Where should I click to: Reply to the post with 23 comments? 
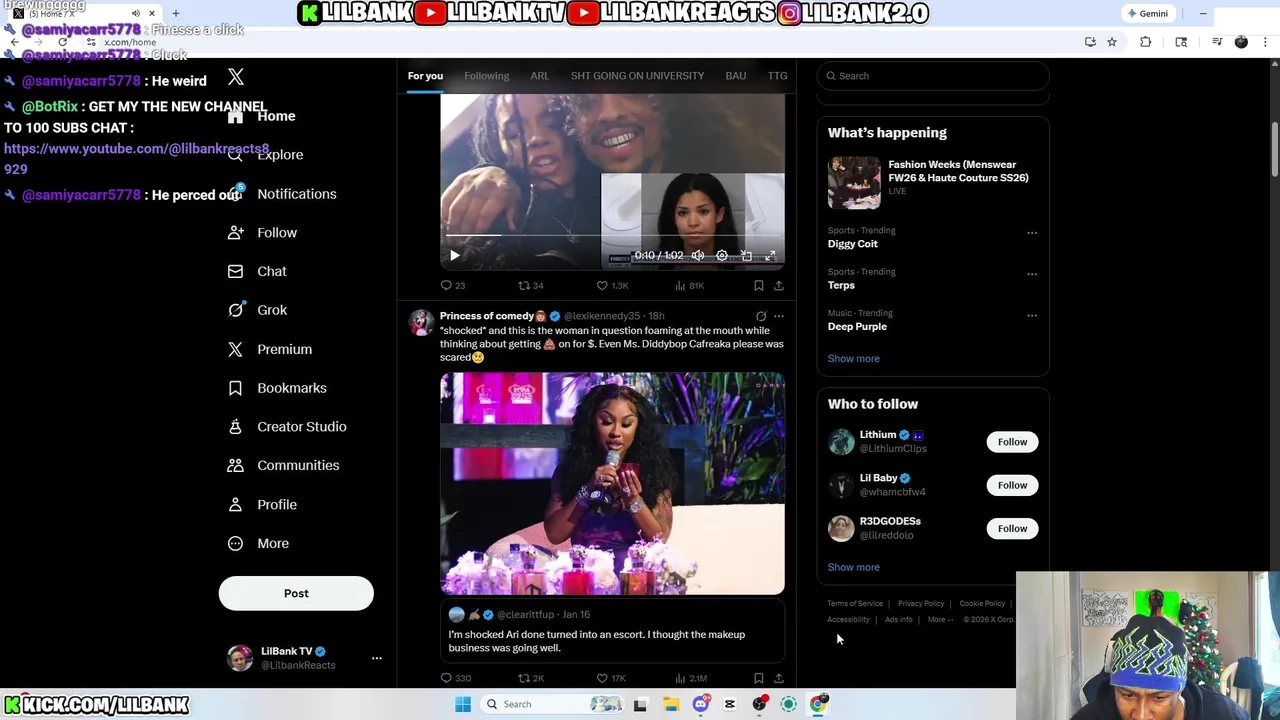[x=453, y=286]
